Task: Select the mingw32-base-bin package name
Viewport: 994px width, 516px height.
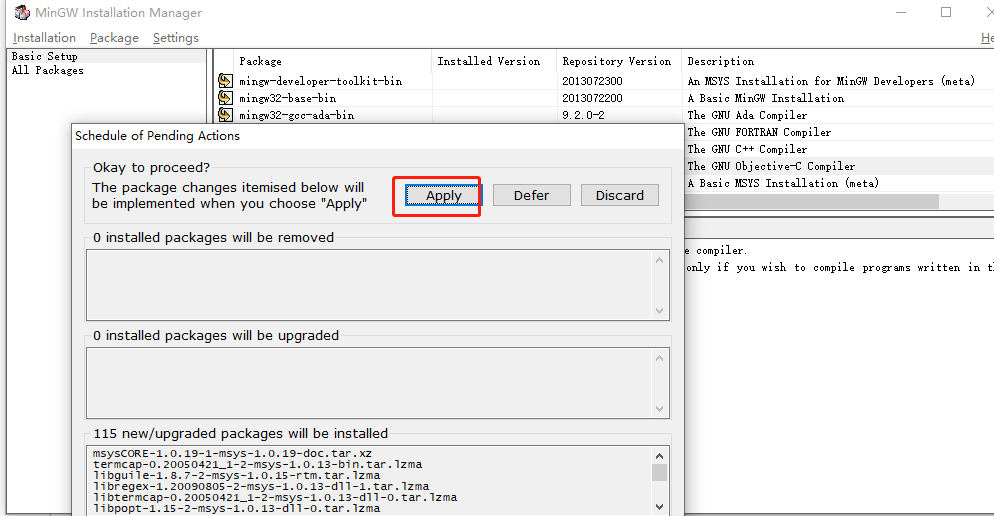Action: [x=287, y=98]
